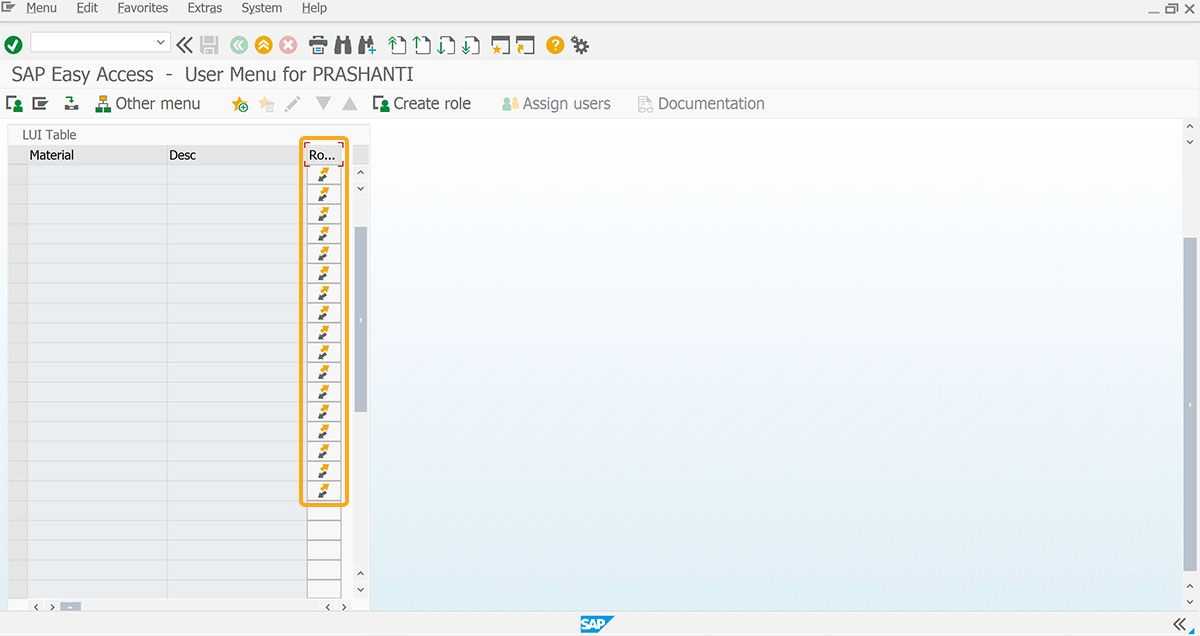Image resolution: width=1200 pixels, height=636 pixels.
Task: Open the Extras menu
Action: [x=205, y=8]
